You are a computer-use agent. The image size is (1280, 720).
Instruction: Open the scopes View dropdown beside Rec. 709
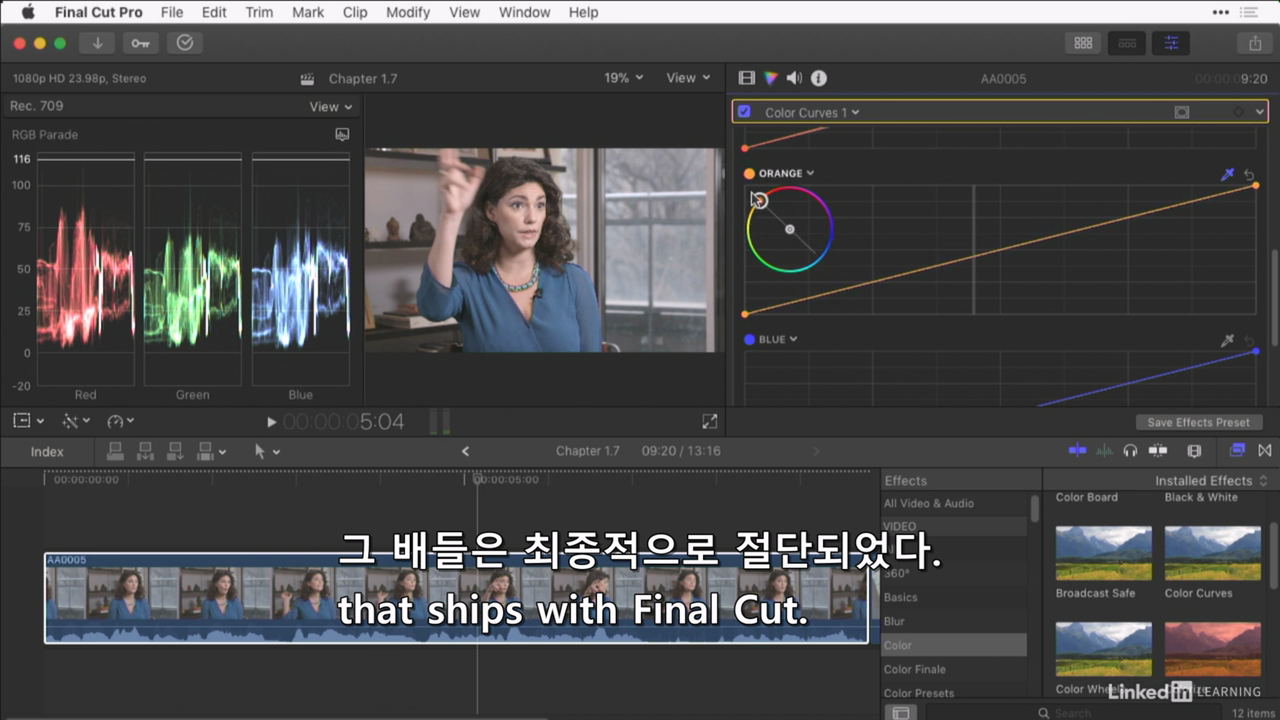[331, 106]
